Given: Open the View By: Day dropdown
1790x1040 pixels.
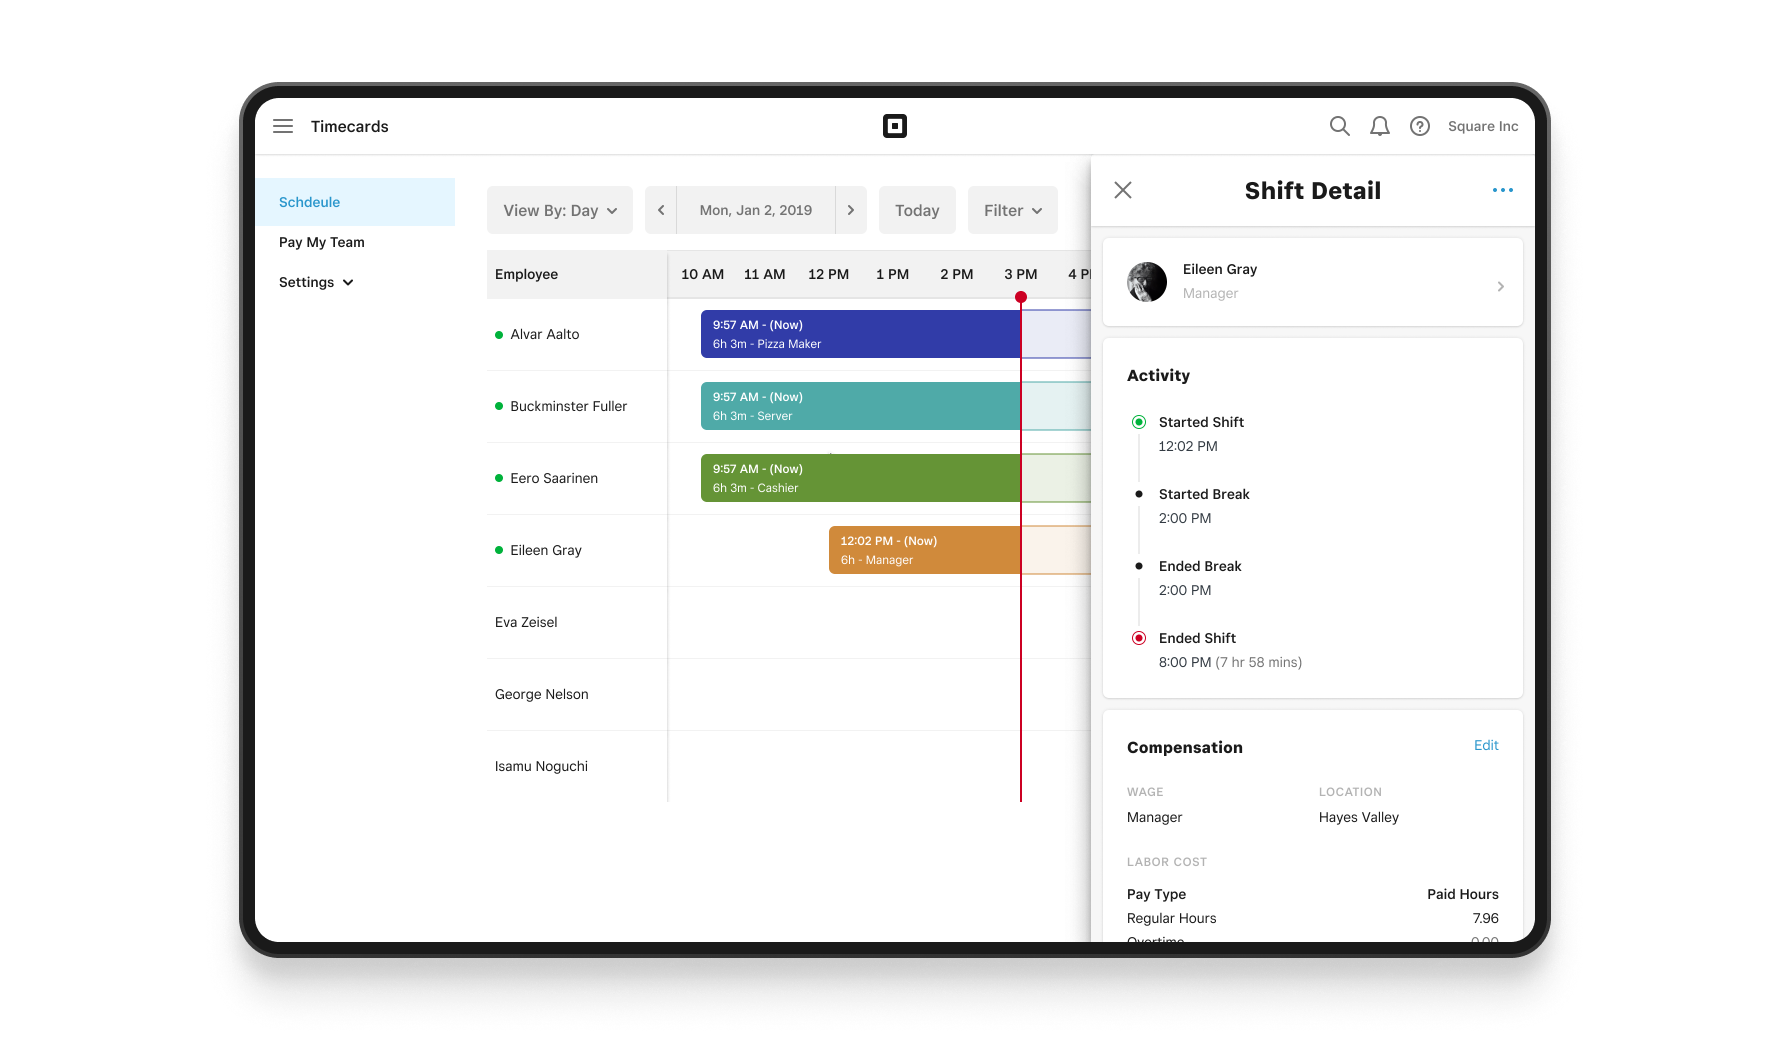Looking at the screenshot, I should (x=559, y=210).
